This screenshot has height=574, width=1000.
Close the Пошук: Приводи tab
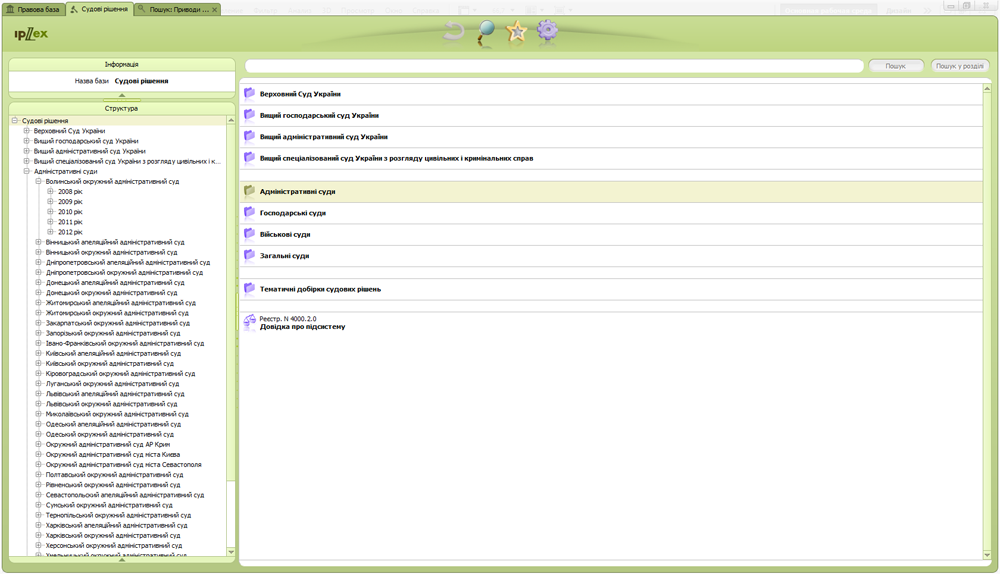[x=215, y=10]
